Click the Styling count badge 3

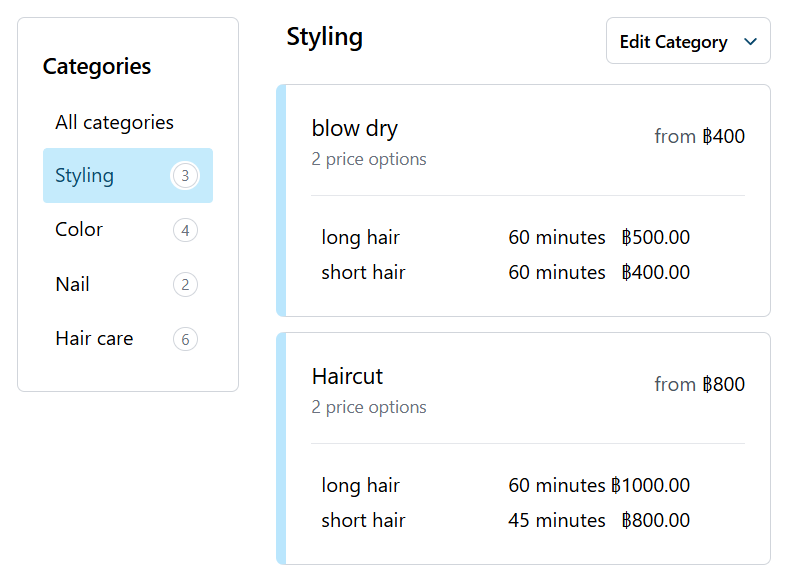185,176
